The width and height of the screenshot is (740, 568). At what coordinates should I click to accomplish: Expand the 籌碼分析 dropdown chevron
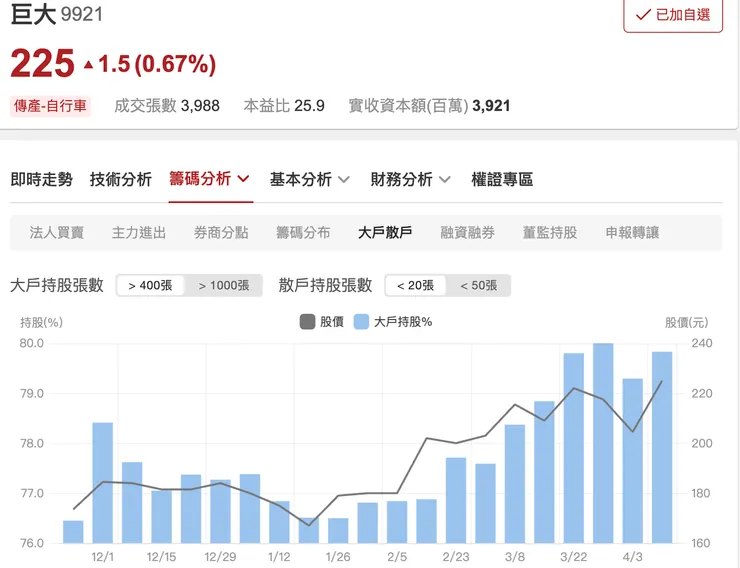pos(243,179)
